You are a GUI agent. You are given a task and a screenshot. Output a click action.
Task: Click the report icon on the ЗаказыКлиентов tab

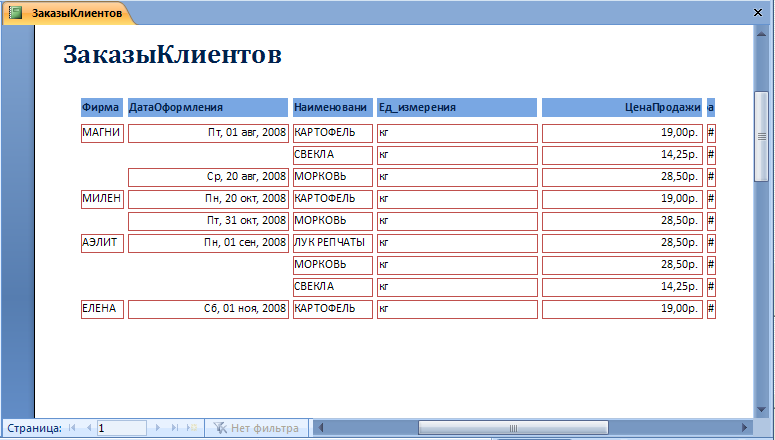tap(16, 12)
